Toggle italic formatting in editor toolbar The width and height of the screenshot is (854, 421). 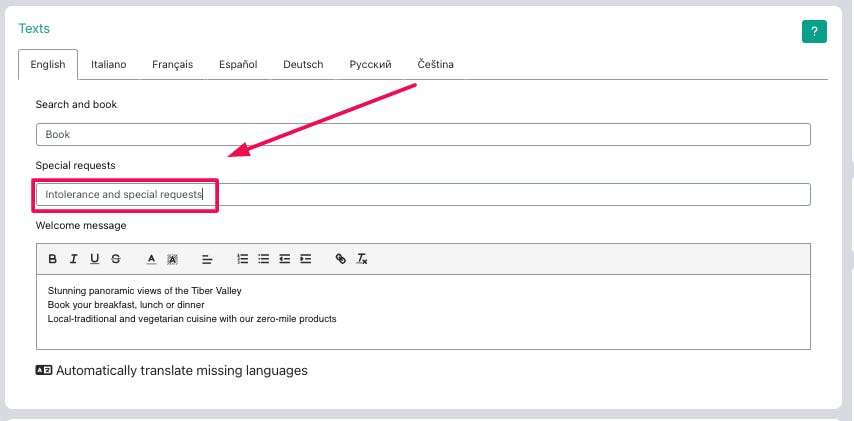click(74, 259)
